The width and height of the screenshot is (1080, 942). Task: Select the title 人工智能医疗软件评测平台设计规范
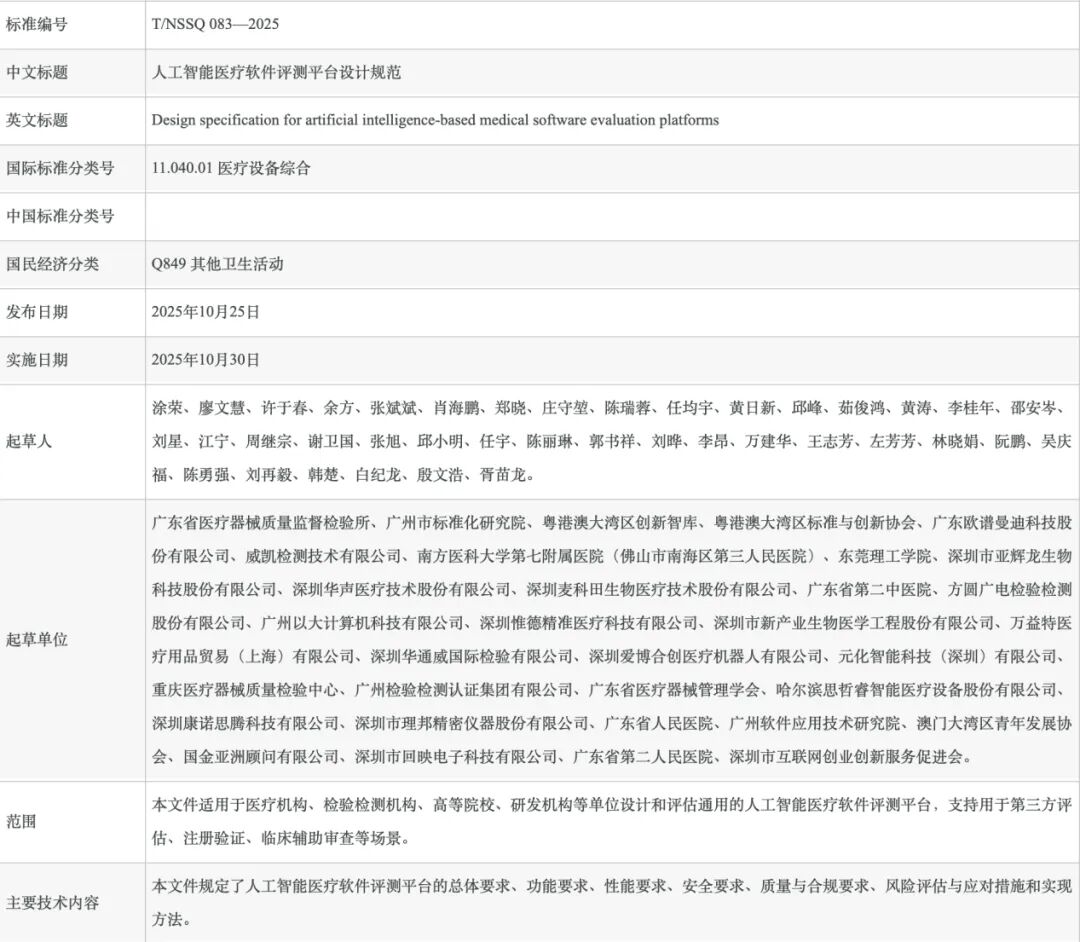click(276, 72)
